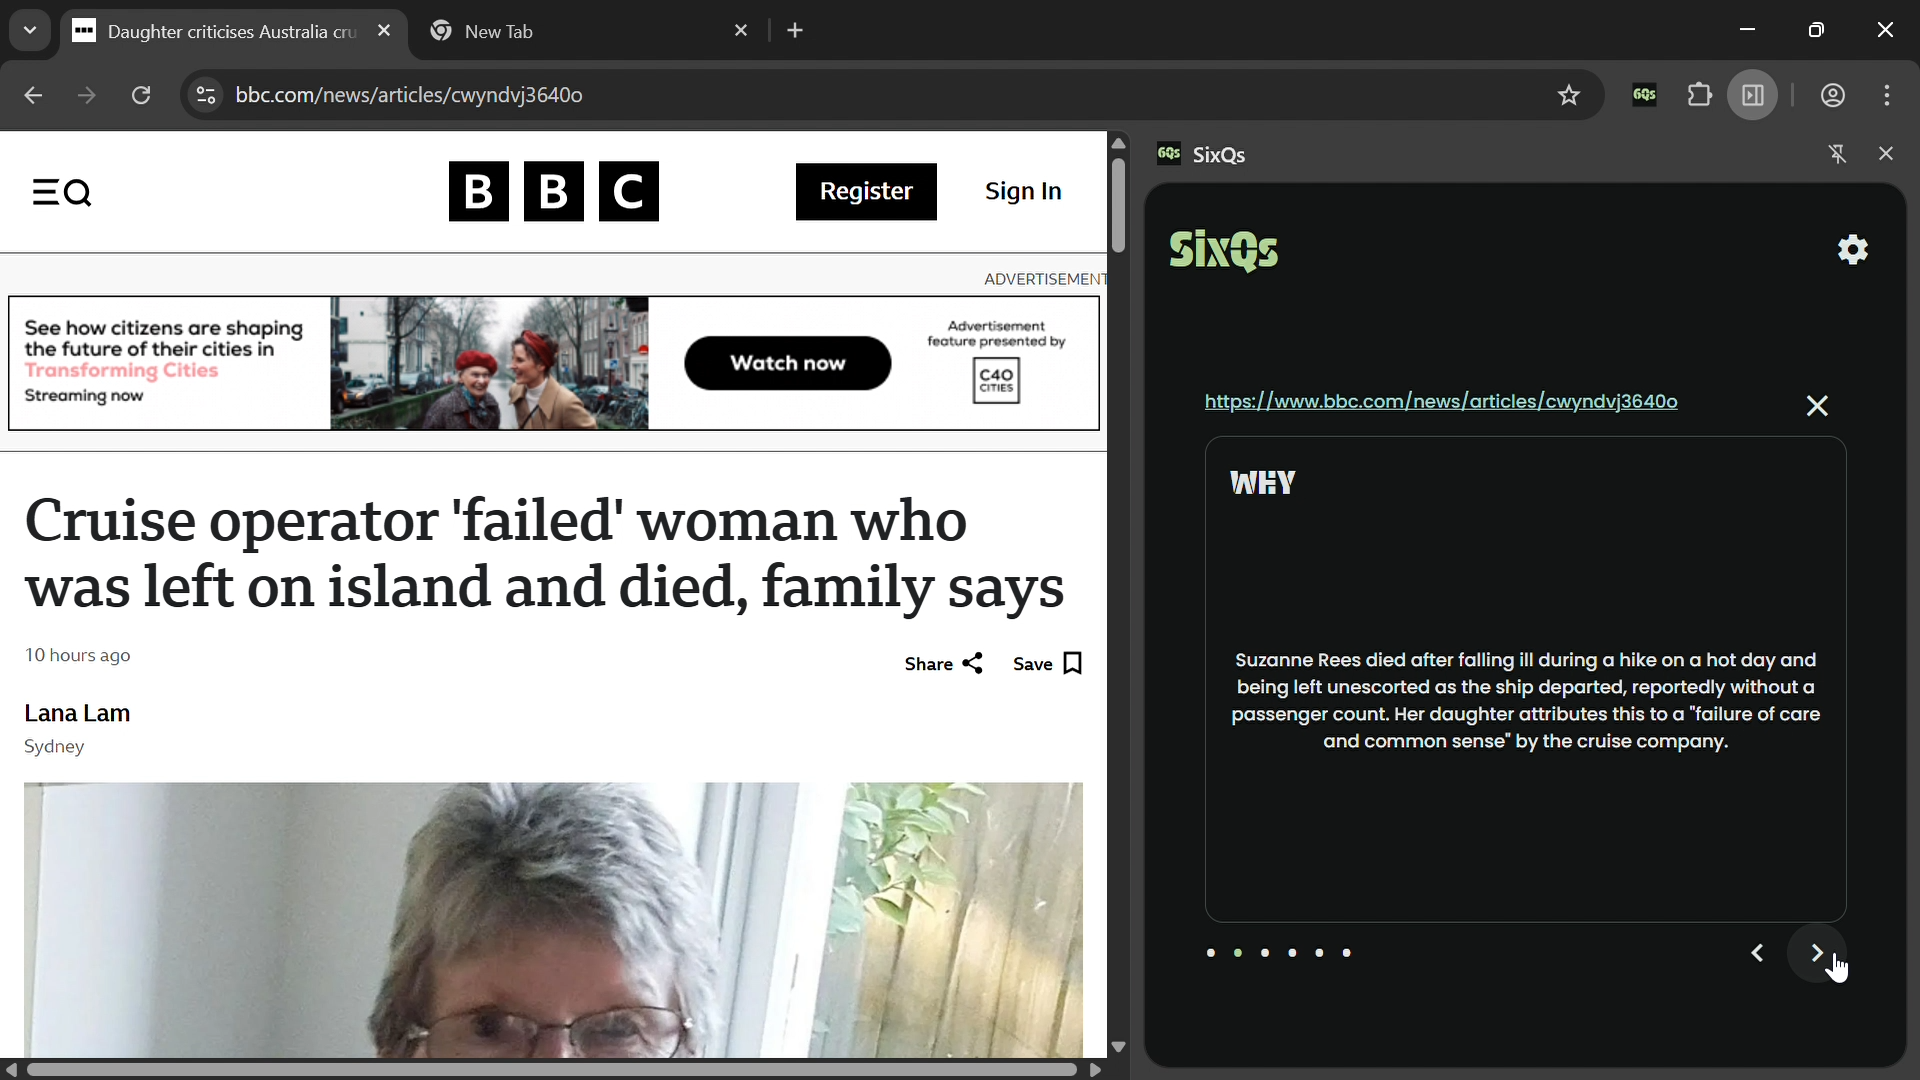The height and width of the screenshot is (1080, 1920).
Task: Click the Register button
Action: point(866,192)
